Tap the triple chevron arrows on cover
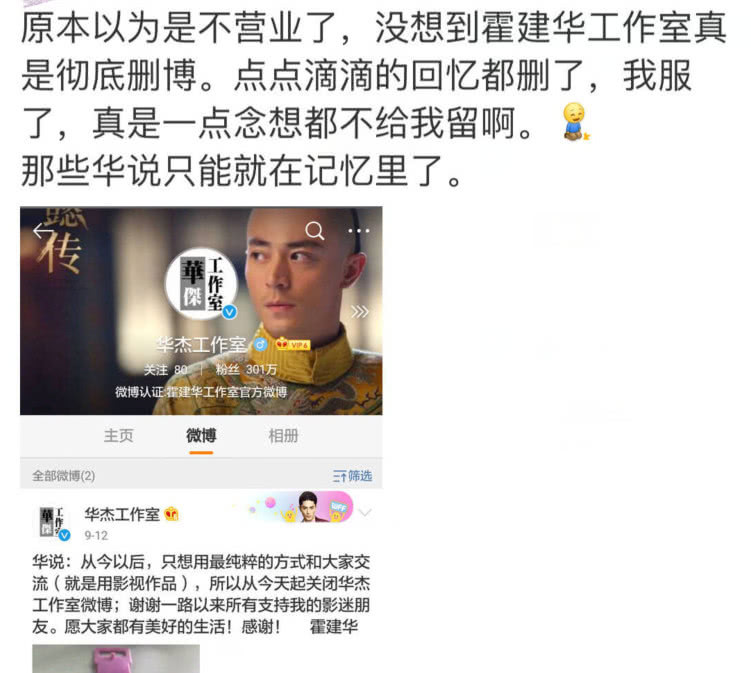Screen dimensions: 751x673 coord(360,312)
